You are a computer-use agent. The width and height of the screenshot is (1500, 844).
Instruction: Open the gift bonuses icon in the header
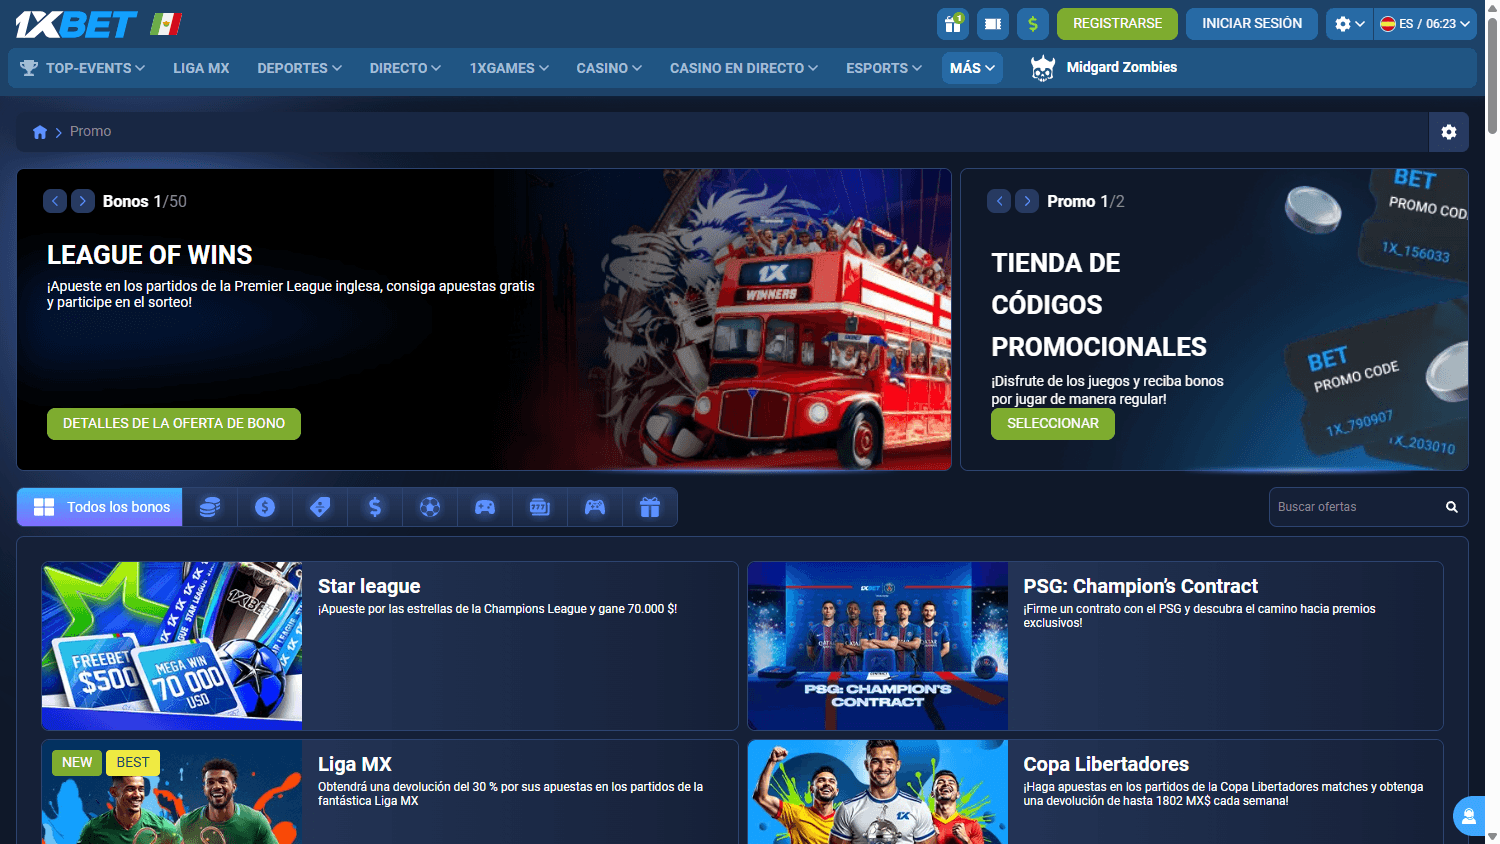pos(952,23)
